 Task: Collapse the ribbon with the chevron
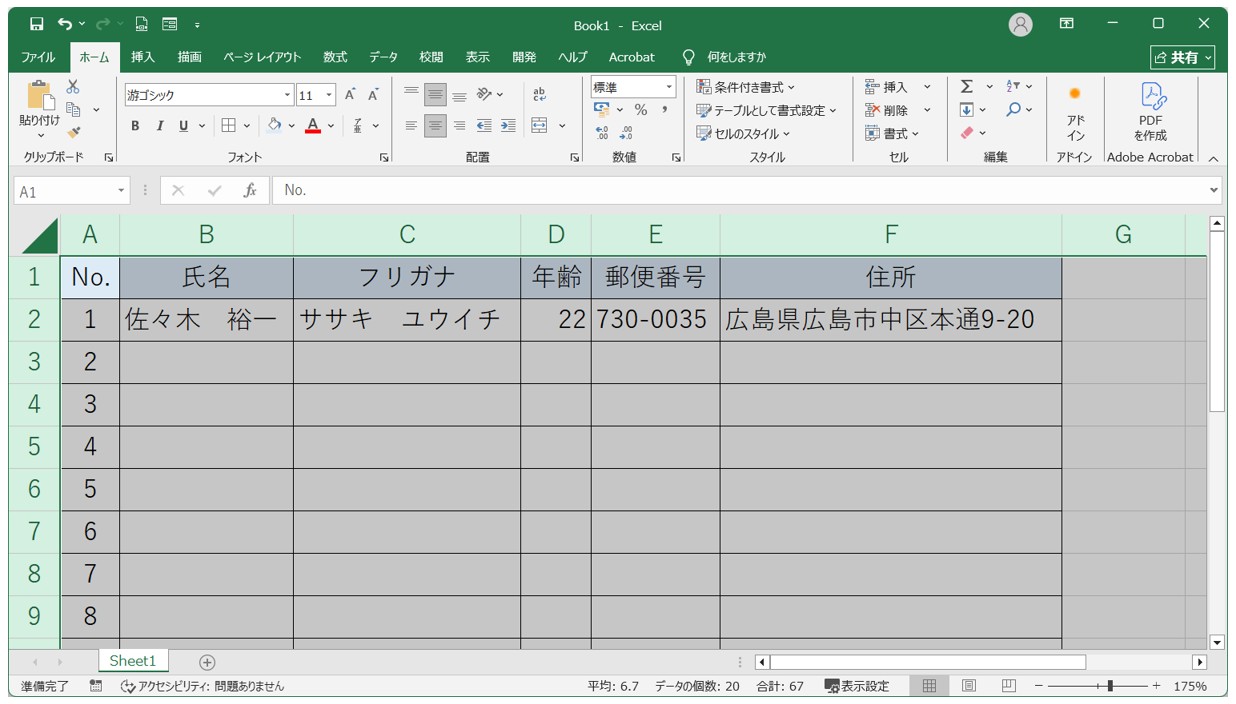1213,158
